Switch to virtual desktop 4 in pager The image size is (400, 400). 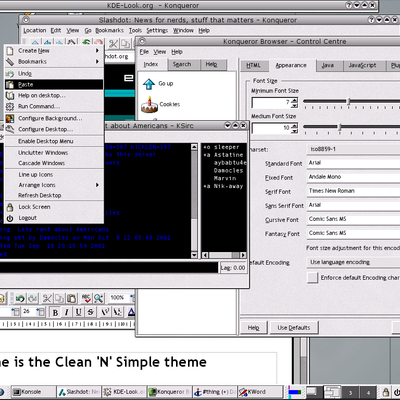369,392
